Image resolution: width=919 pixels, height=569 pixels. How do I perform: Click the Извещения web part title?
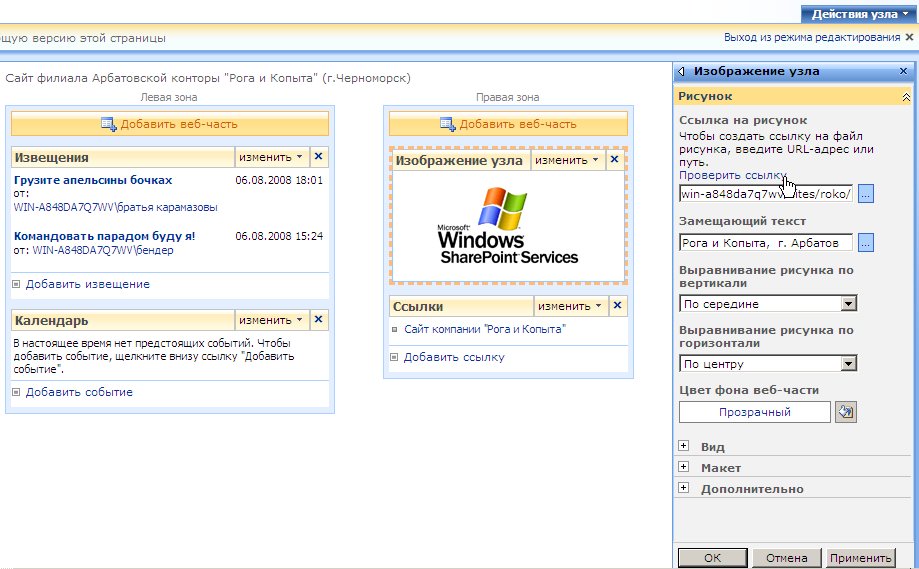52,158
